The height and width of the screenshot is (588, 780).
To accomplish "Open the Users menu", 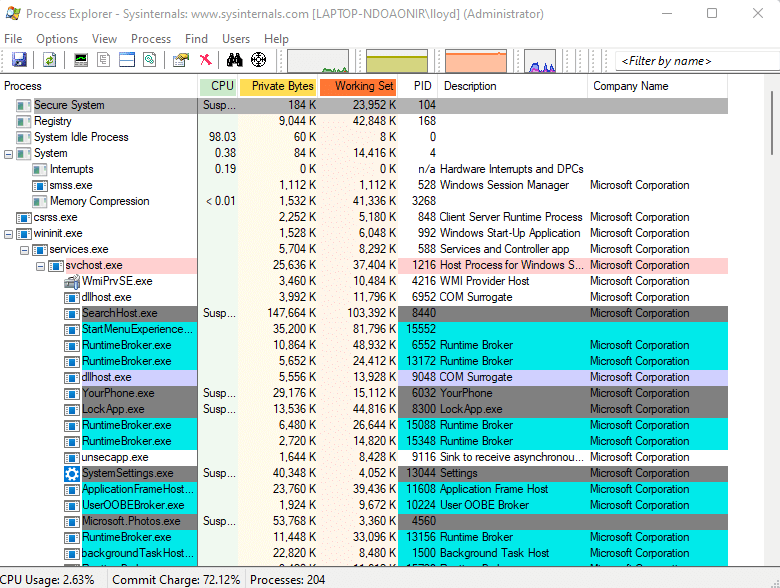I will tap(236, 38).
